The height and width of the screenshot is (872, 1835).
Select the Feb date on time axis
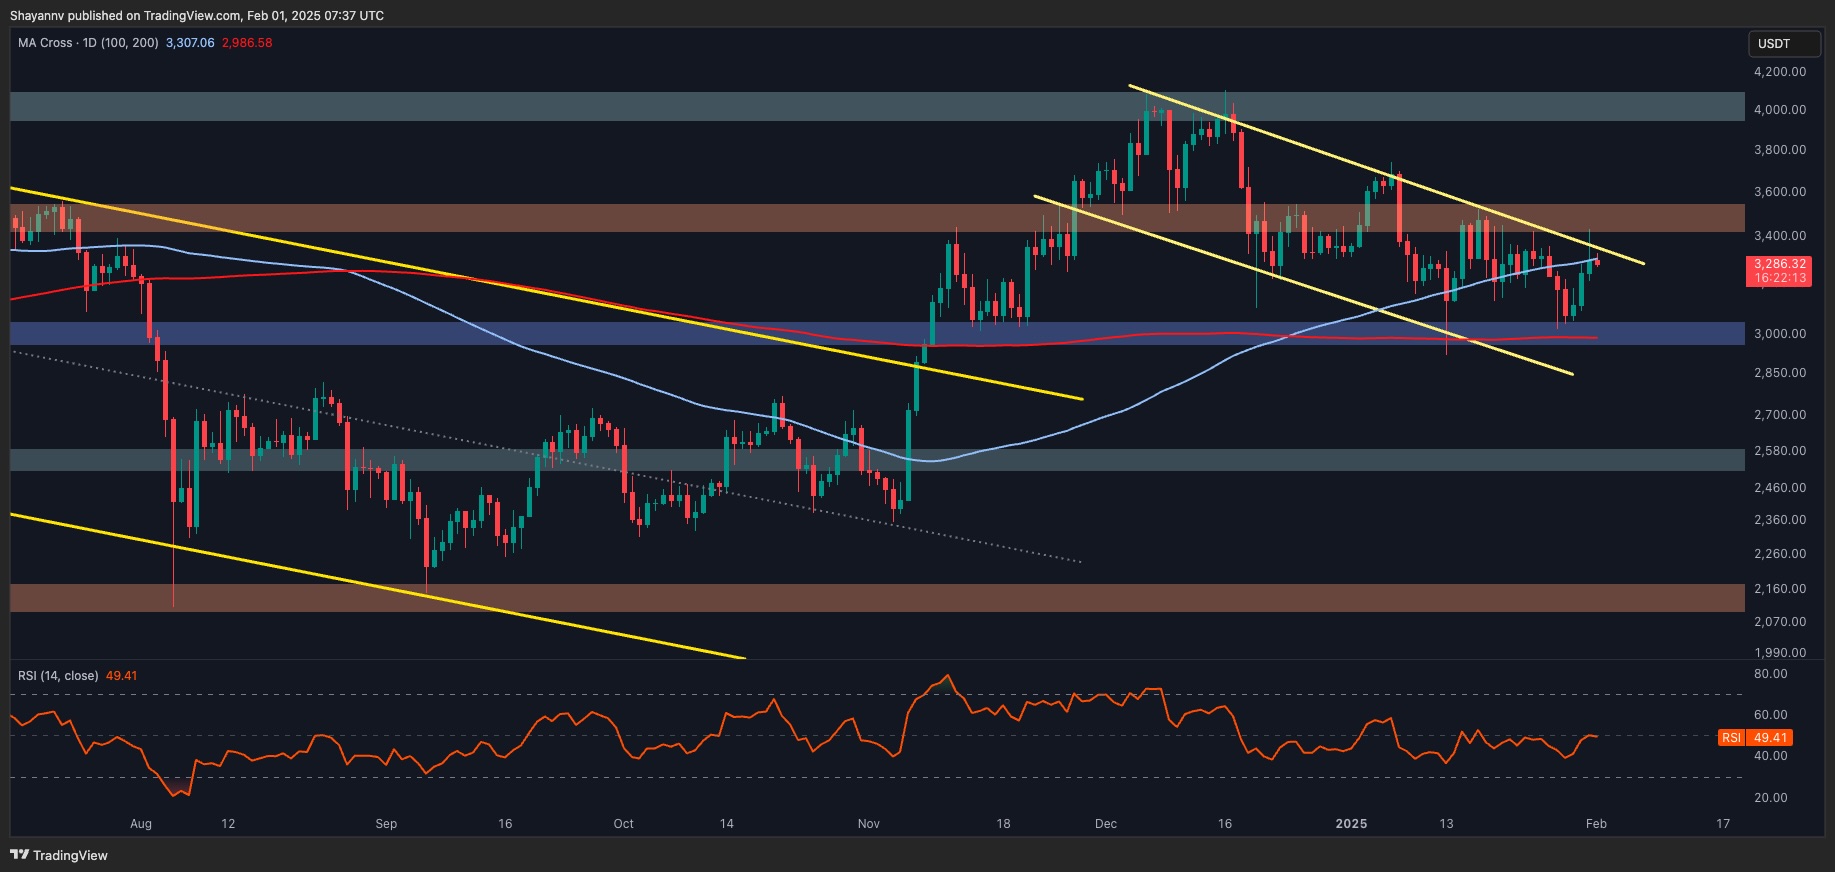point(1596,824)
